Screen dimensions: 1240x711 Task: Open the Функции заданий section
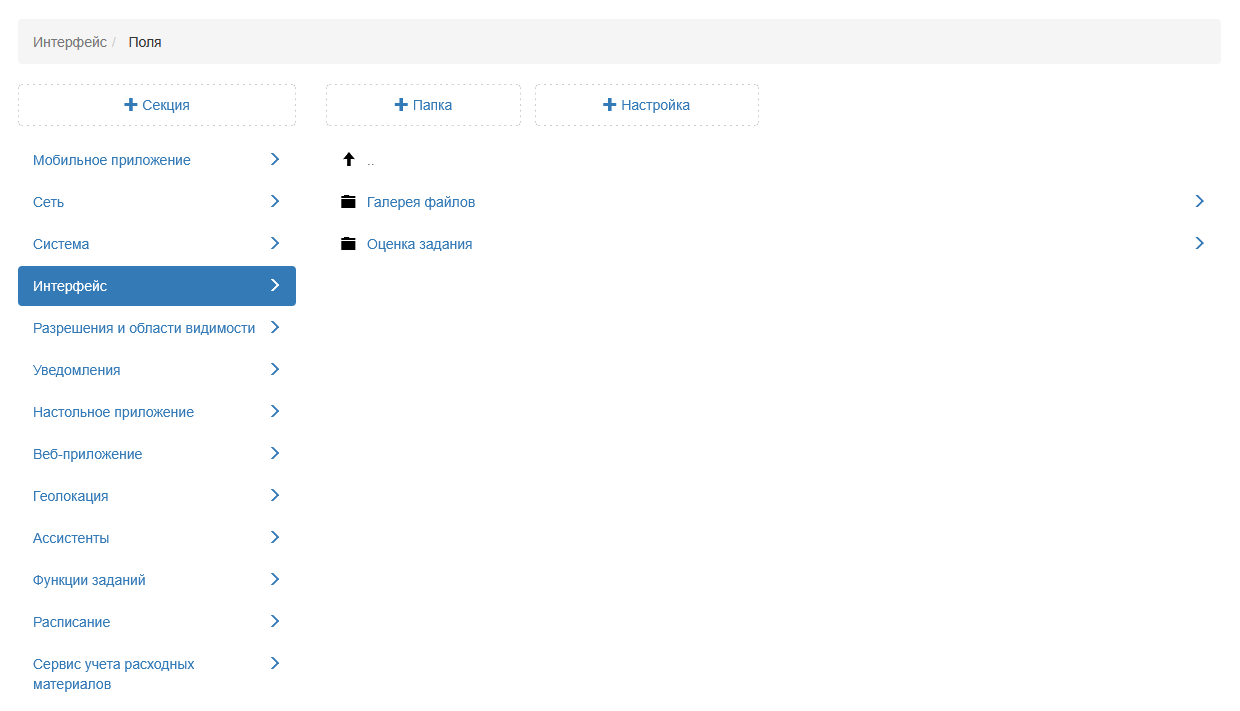click(89, 580)
